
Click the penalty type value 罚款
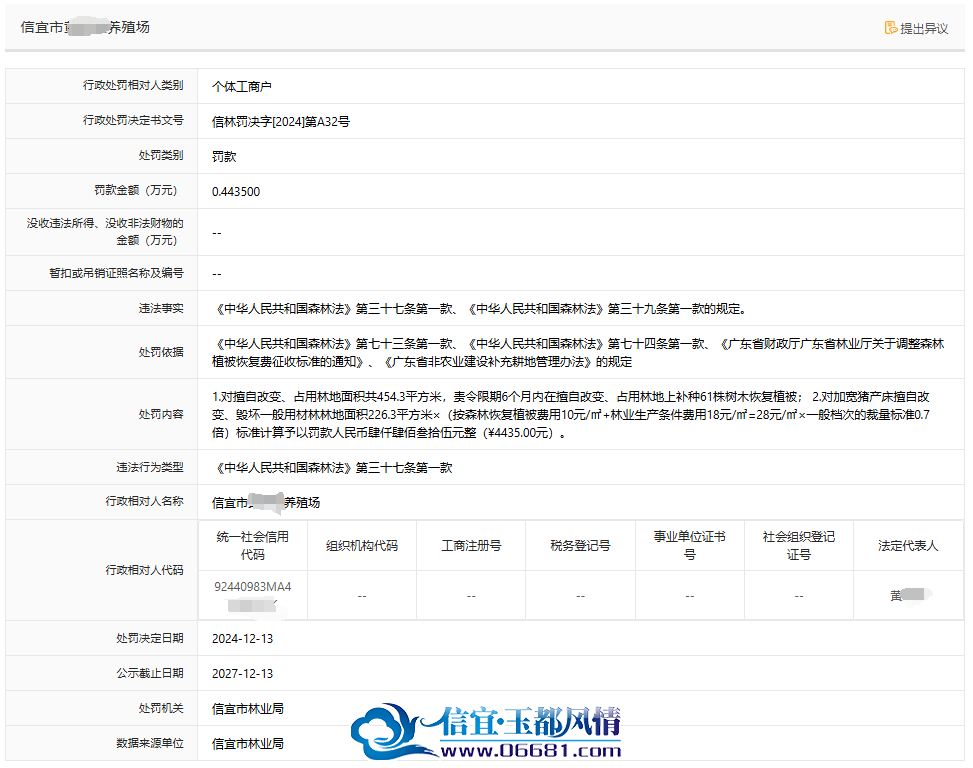(x=224, y=156)
